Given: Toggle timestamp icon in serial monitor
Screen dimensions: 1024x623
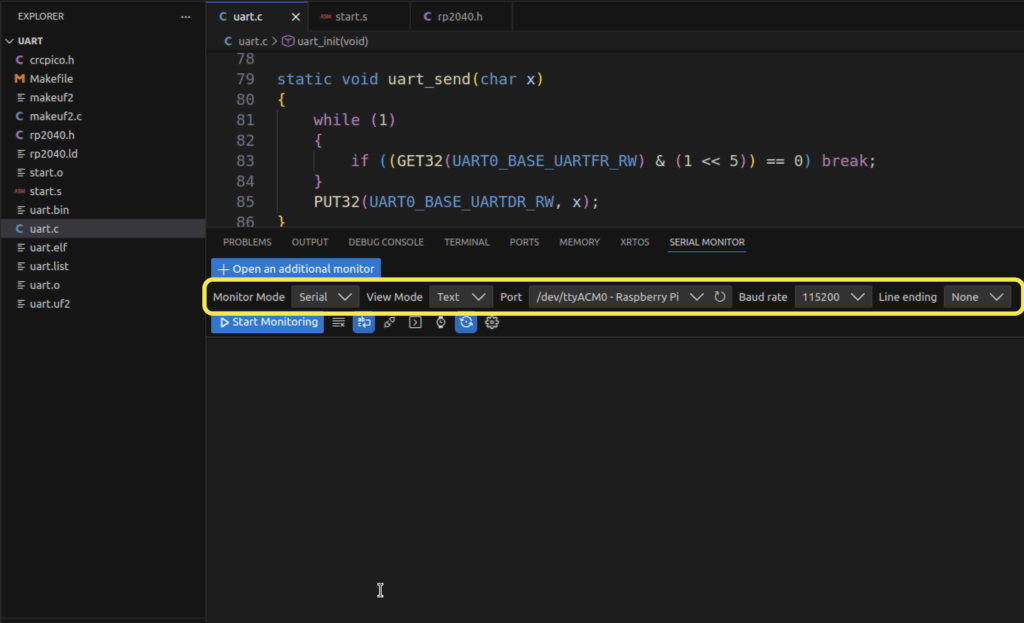Looking at the screenshot, I should tap(440, 323).
